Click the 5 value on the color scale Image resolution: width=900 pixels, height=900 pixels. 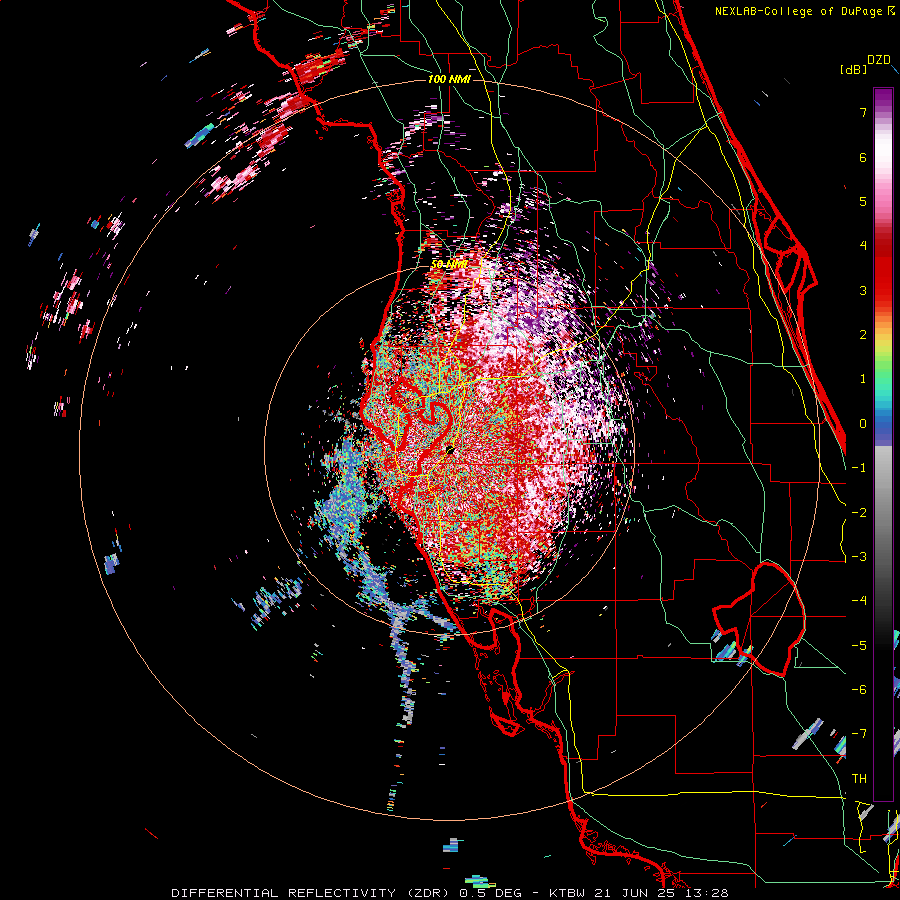click(x=863, y=201)
